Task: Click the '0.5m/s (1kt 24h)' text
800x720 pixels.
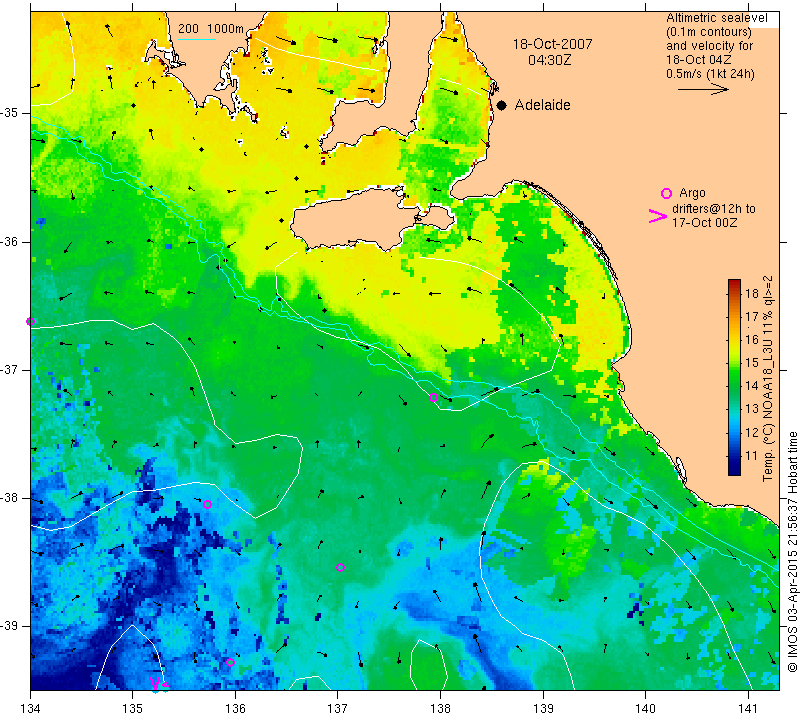Action: pos(710,74)
